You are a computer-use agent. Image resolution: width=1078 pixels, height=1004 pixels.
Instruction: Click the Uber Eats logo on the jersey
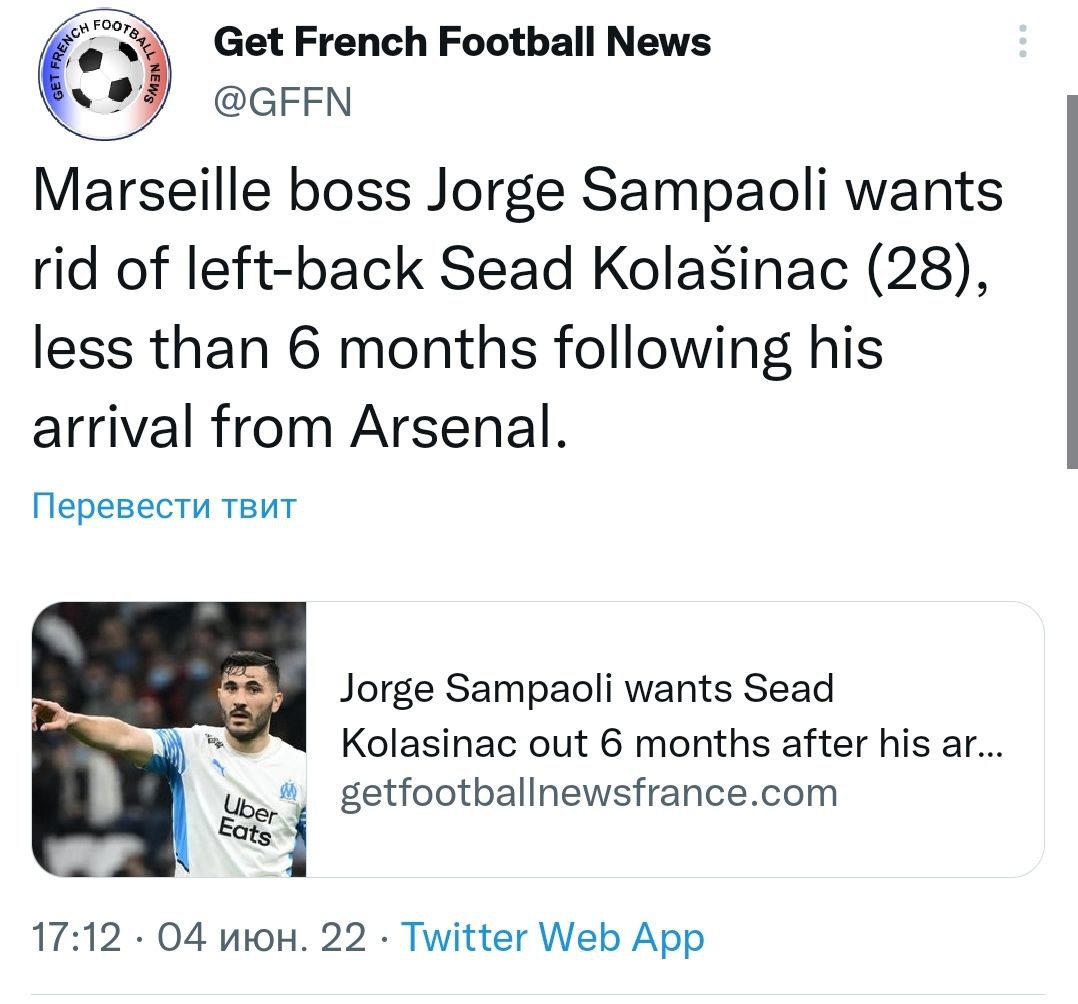coord(248,818)
